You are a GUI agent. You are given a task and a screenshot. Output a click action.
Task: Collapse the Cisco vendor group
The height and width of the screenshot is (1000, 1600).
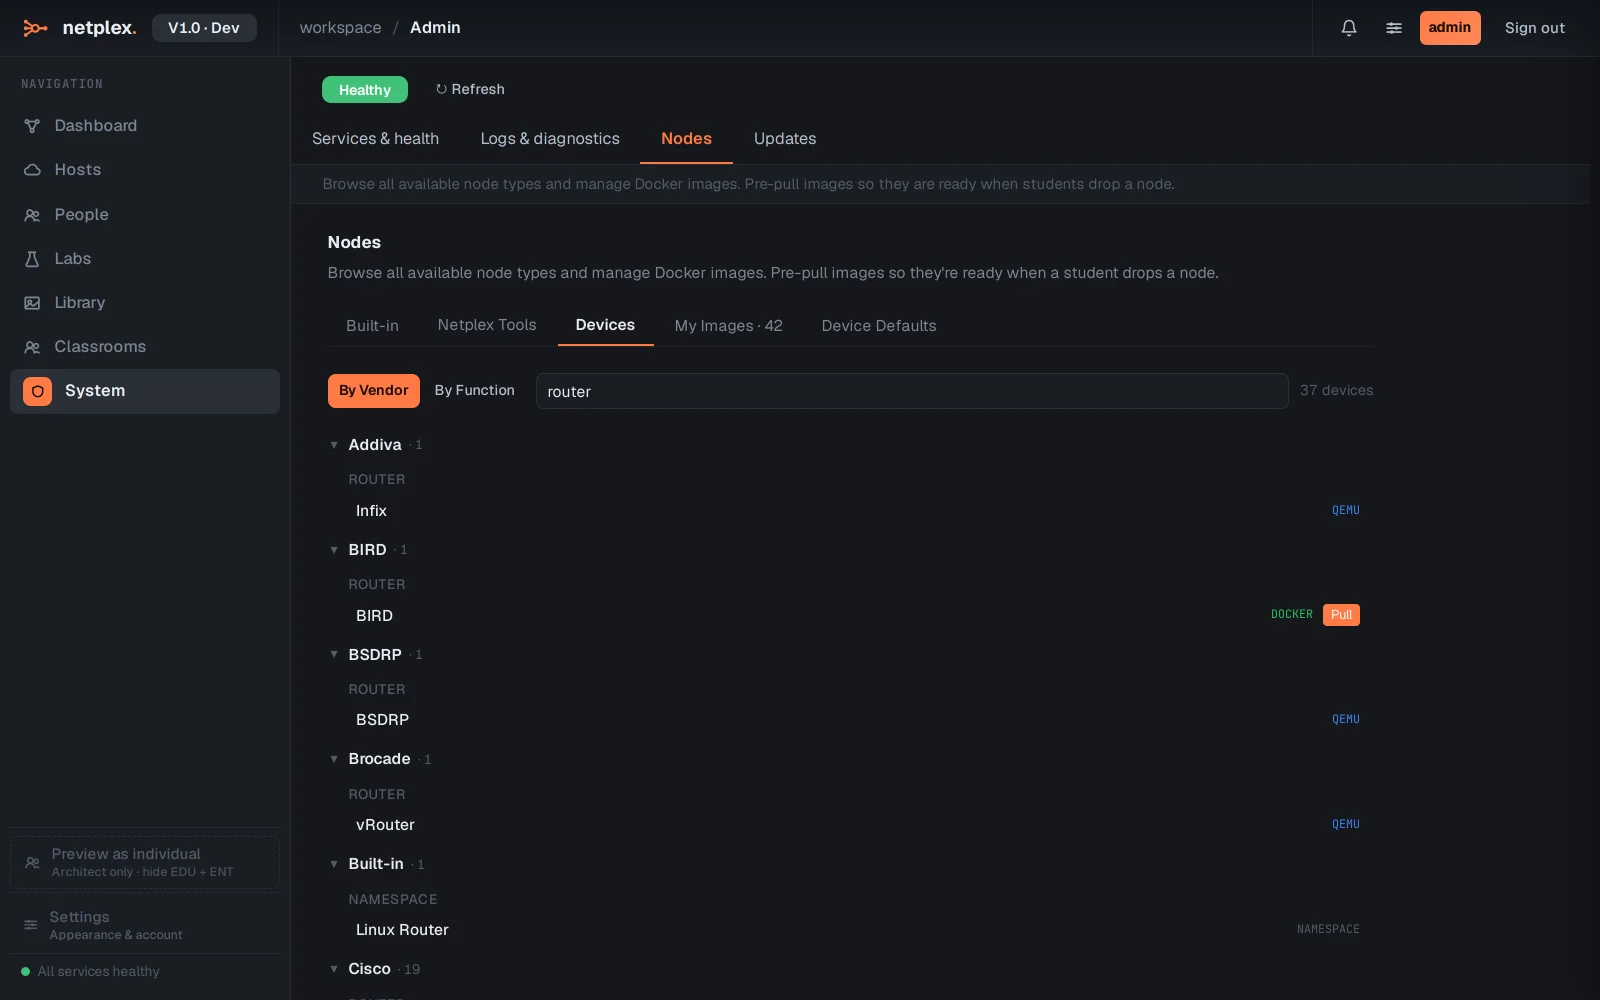334,969
